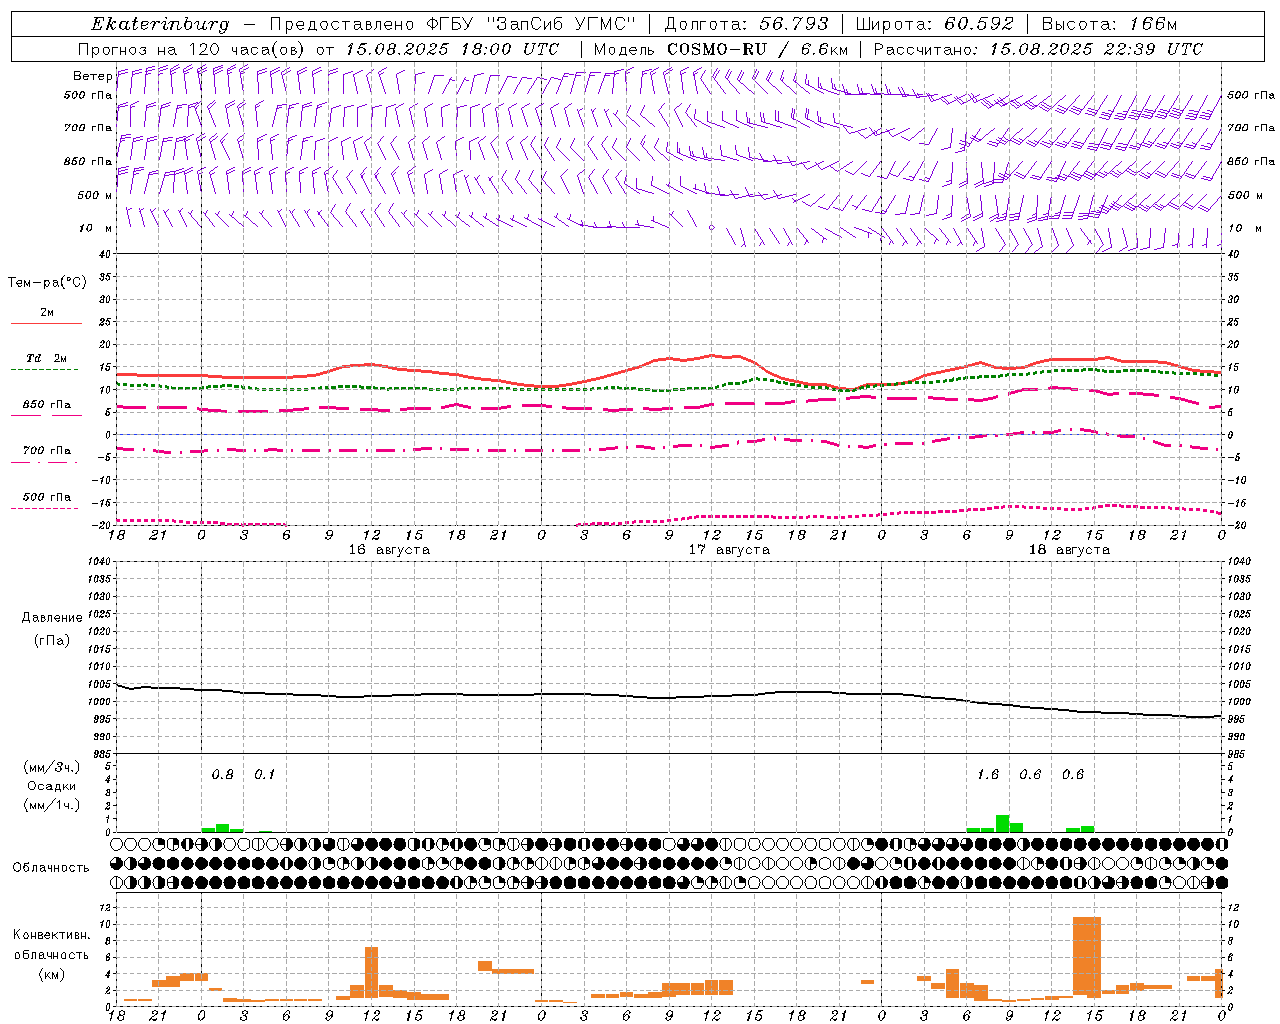Viewport: 1280px width, 1024px height.
Task: Click the 1.6 three-hour precipitation value
Action: click(987, 774)
